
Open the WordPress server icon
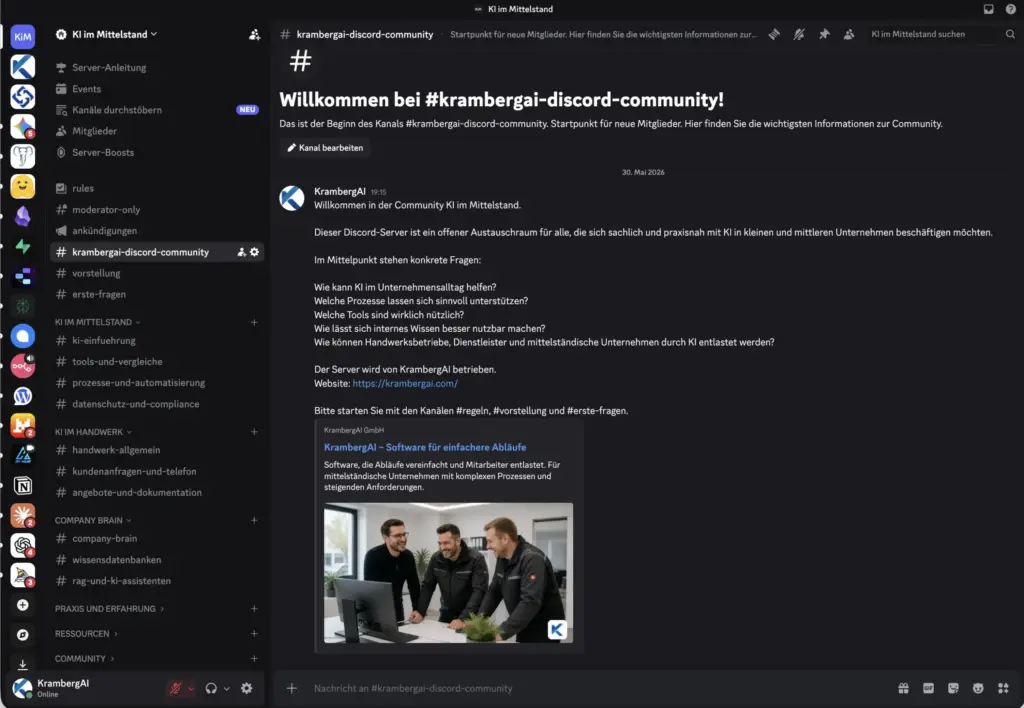tap(23, 396)
